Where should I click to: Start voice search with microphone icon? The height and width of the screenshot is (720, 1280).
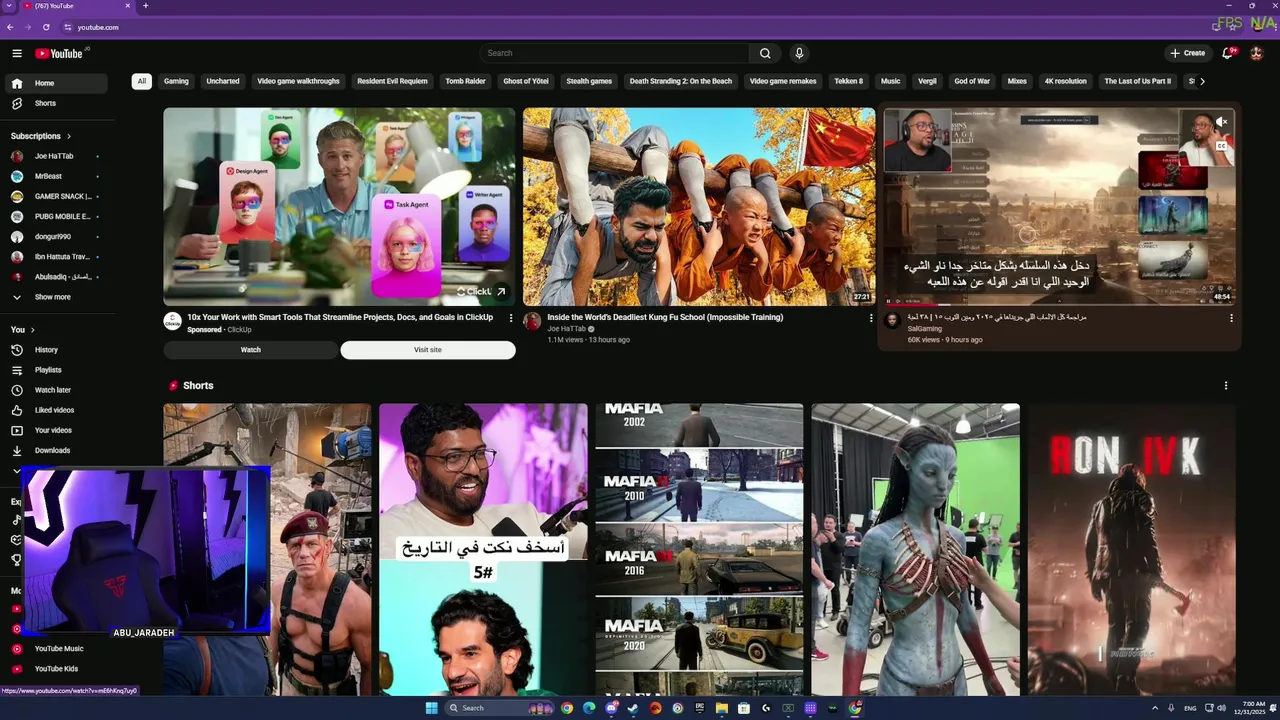pyautogui.click(x=799, y=53)
